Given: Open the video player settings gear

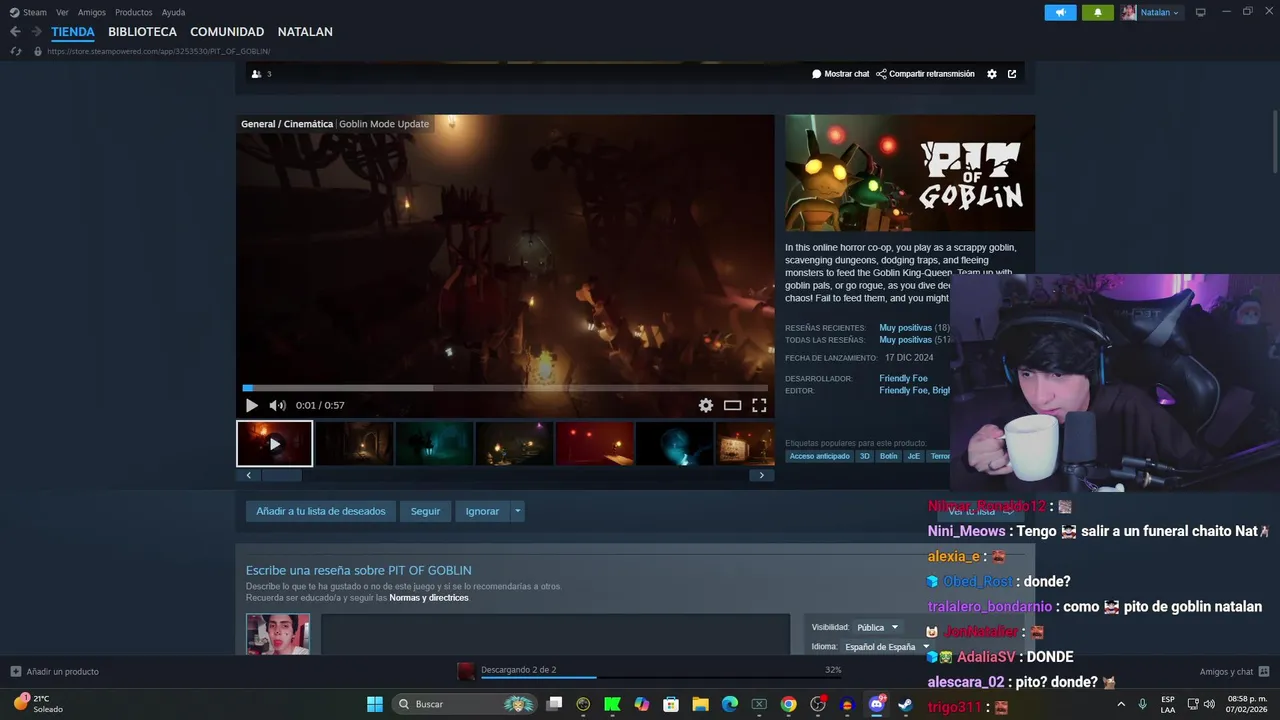Looking at the screenshot, I should click(706, 405).
